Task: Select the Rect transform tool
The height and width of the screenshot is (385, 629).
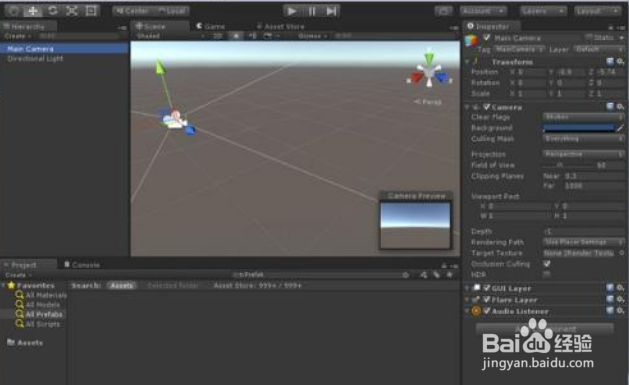Action: (91, 11)
